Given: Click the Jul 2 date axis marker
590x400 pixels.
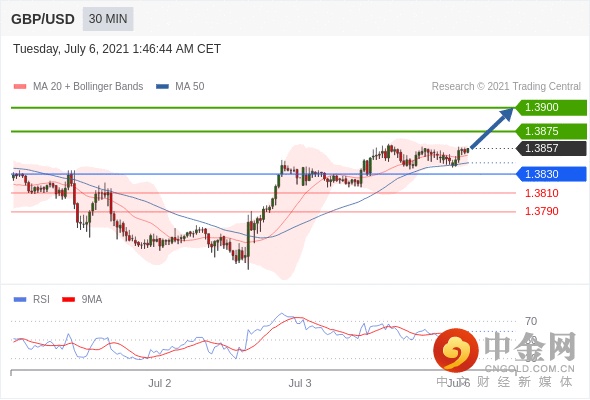Looking at the screenshot, I should (x=160, y=383).
